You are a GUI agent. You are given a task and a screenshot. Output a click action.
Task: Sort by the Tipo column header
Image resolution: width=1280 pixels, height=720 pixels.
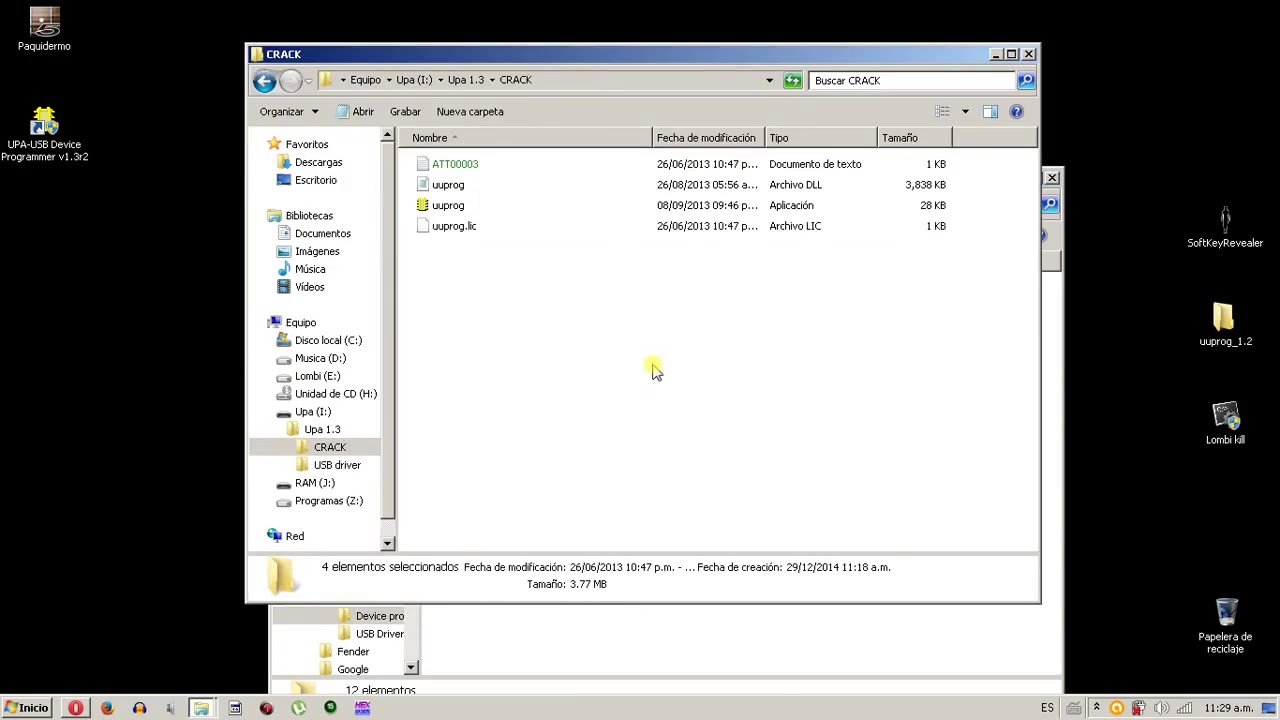click(821, 138)
